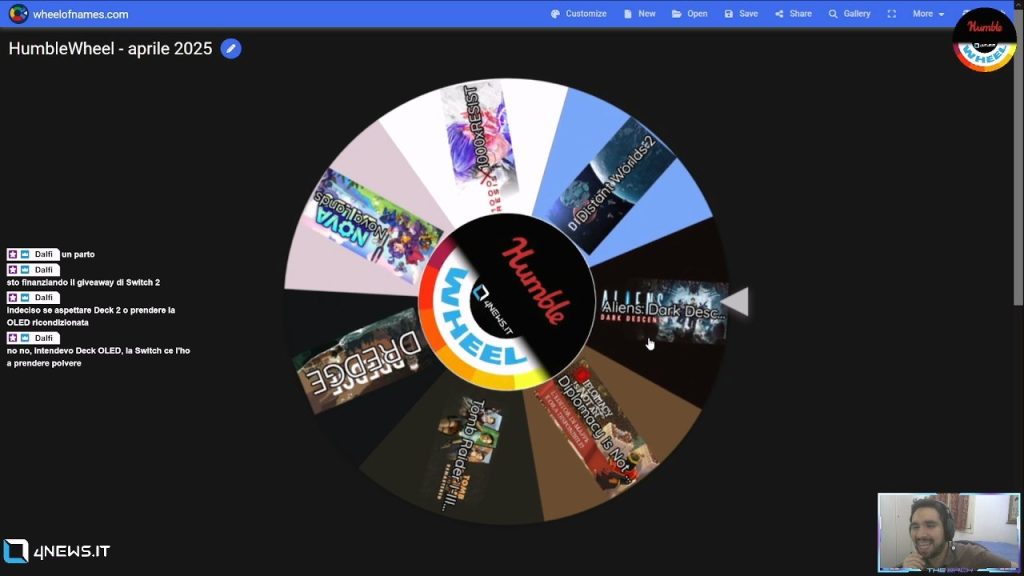Click the Aliens: Dark Descent wheel slice
1024x576 pixels.
(x=663, y=310)
